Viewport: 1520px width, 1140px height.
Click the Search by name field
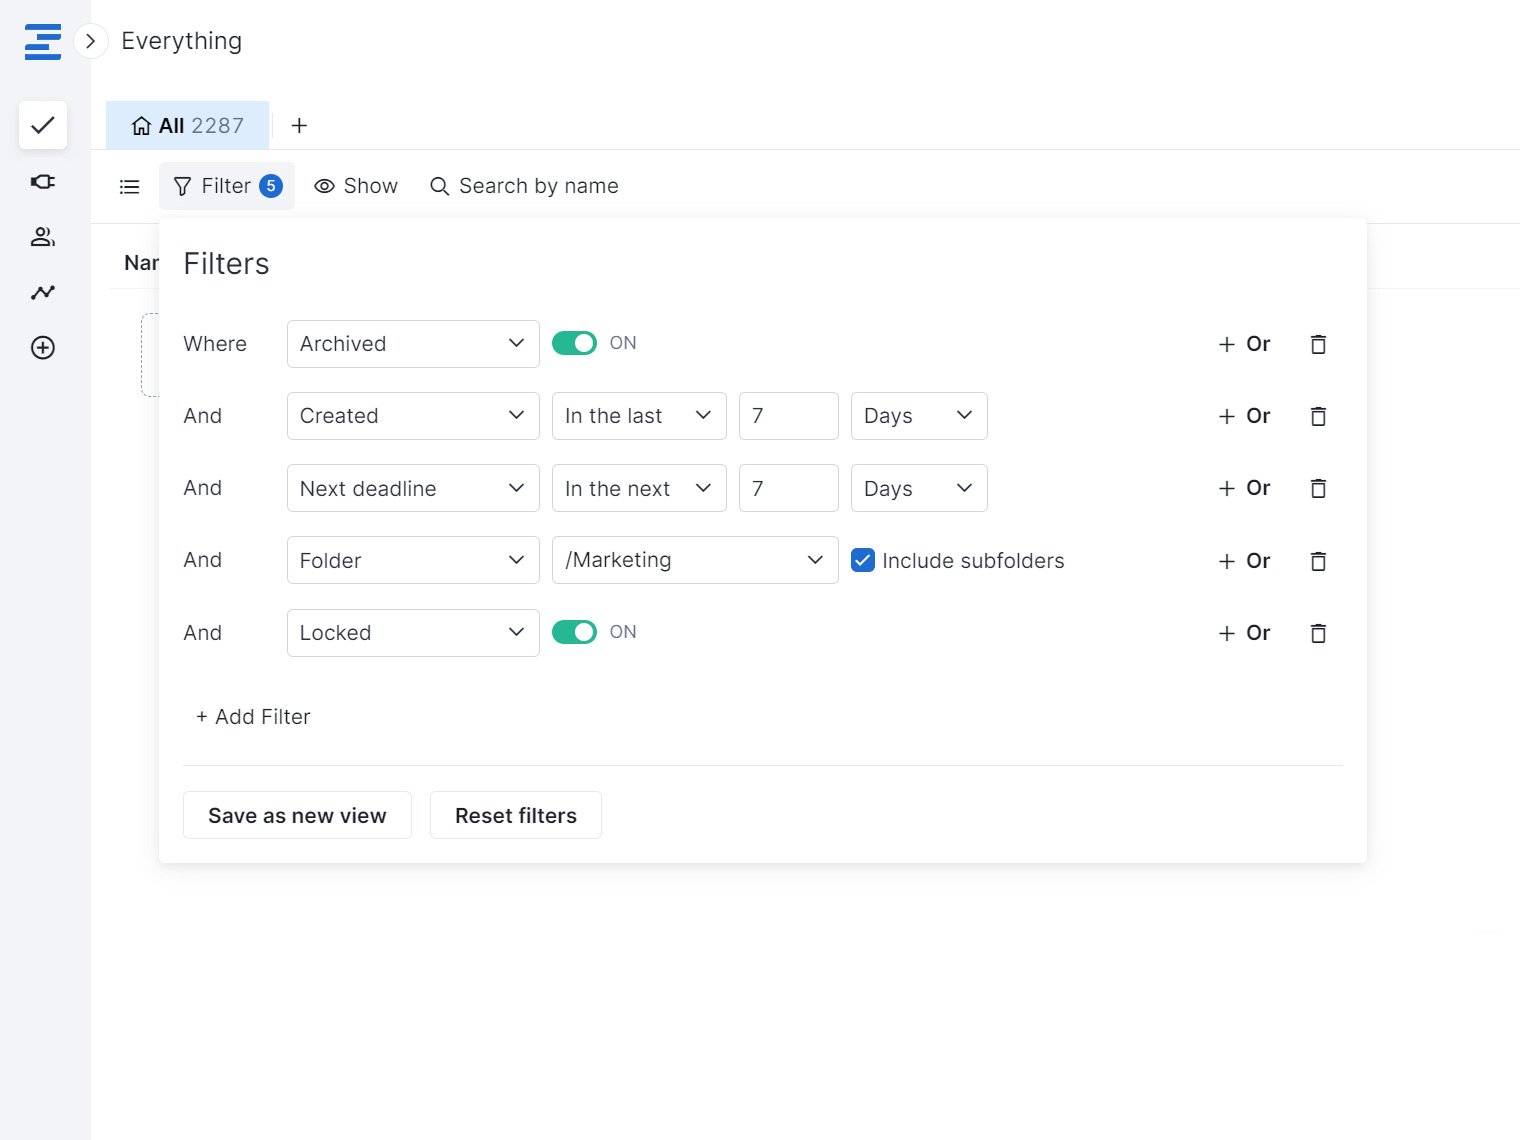(538, 186)
